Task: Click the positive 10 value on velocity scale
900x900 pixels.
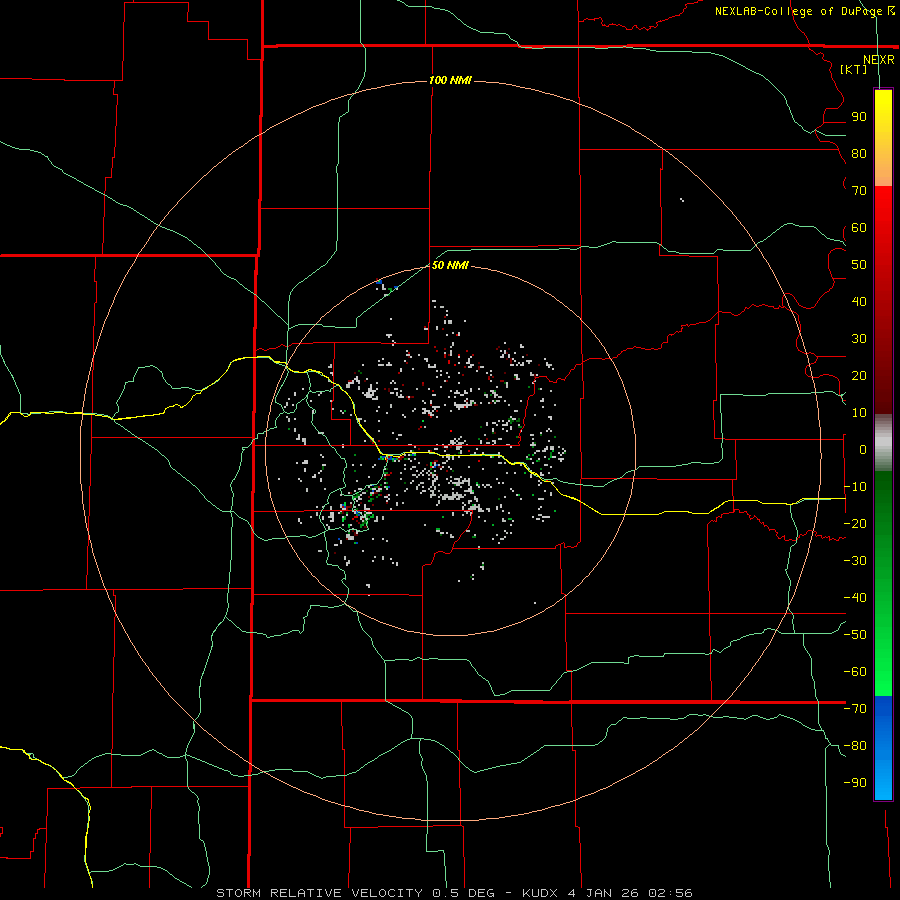Action: (x=859, y=413)
